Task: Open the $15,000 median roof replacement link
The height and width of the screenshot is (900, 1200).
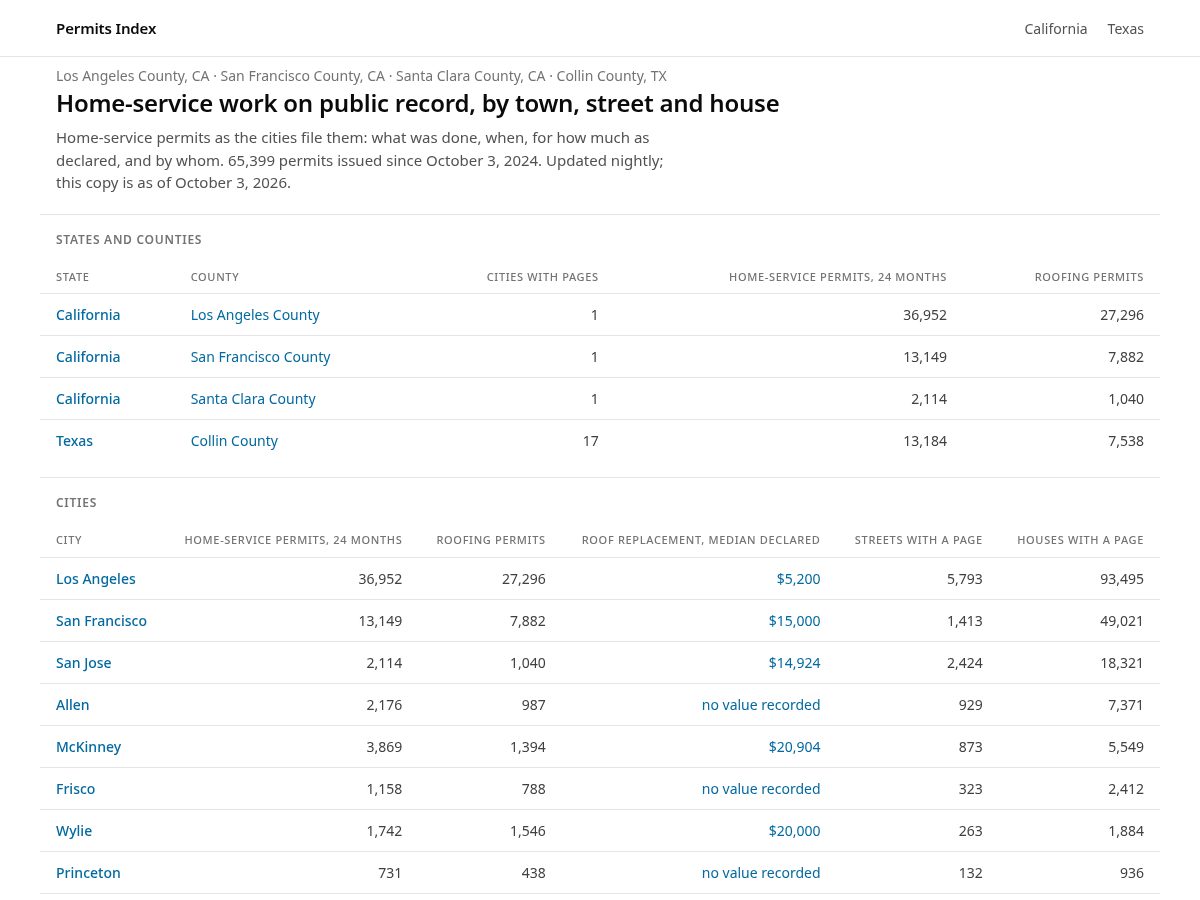Action: pos(794,621)
